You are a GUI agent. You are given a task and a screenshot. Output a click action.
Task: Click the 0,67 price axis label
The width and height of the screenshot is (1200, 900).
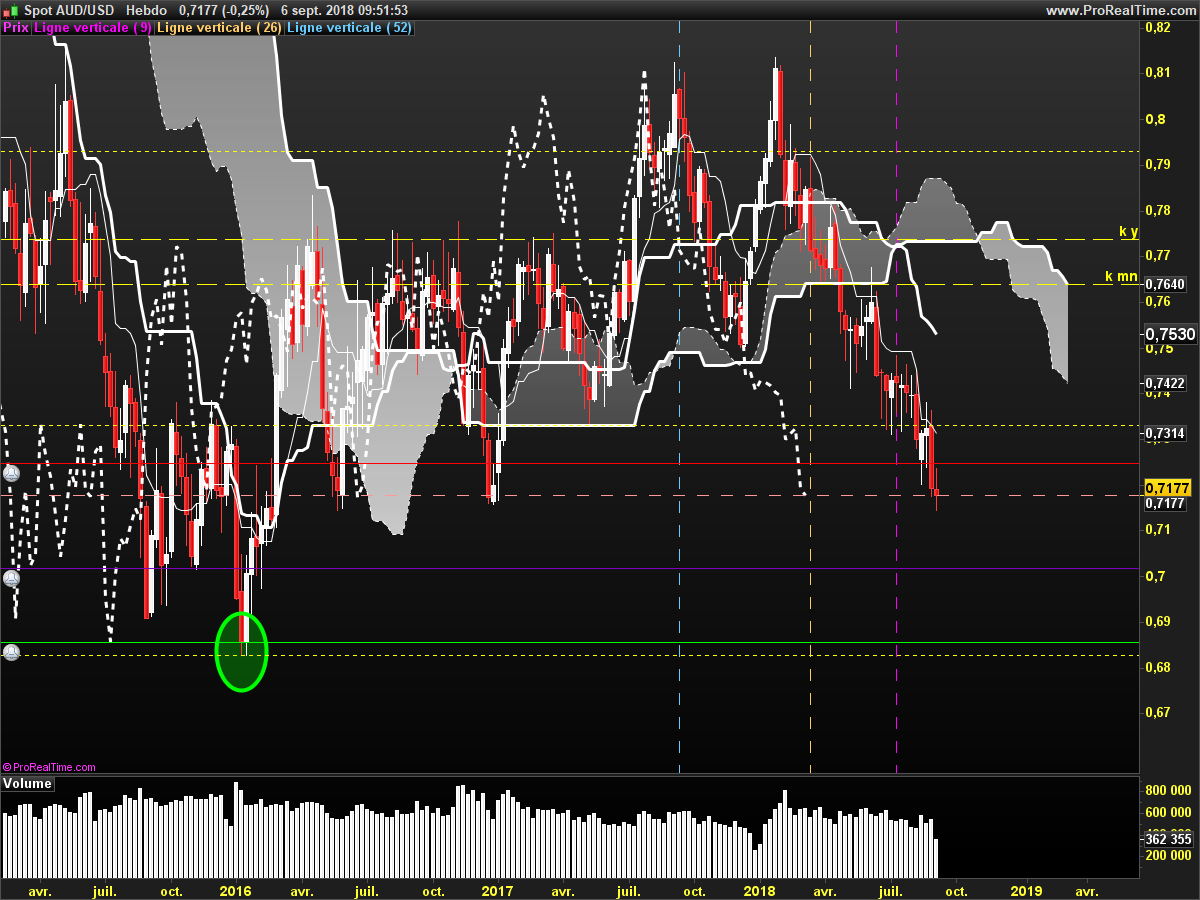(x=1157, y=713)
